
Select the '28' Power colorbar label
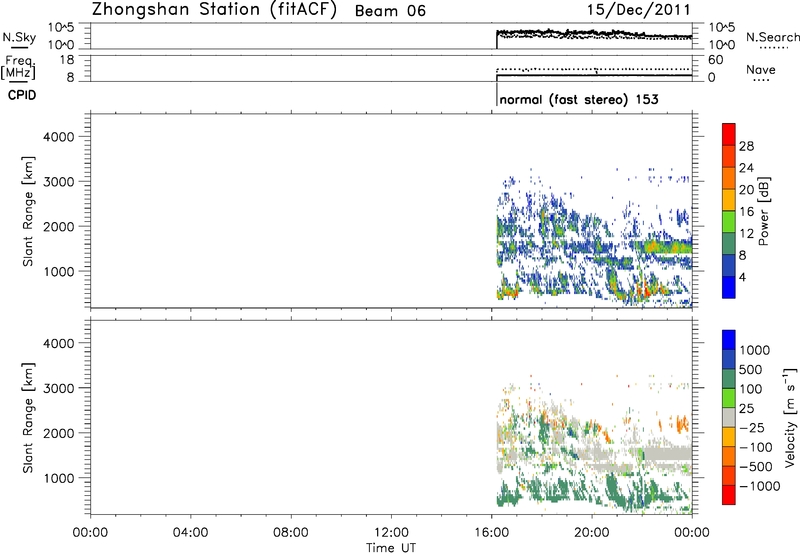(x=746, y=146)
